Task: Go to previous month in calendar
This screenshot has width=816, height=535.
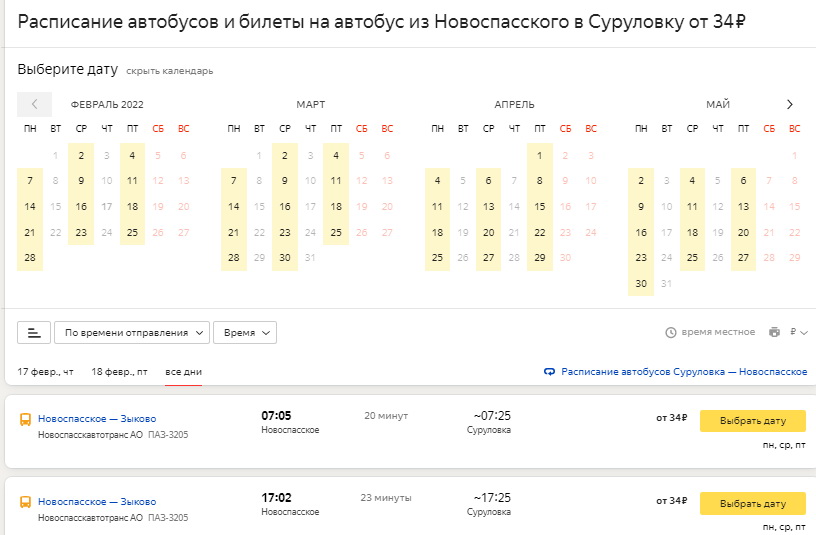Action: click(34, 104)
